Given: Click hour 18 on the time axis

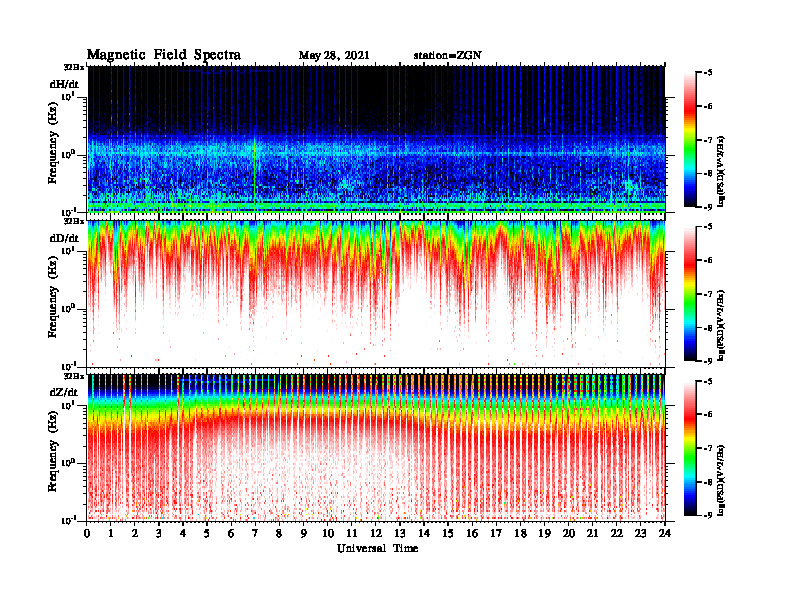Looking at the screenshot, I should [520, 534].
